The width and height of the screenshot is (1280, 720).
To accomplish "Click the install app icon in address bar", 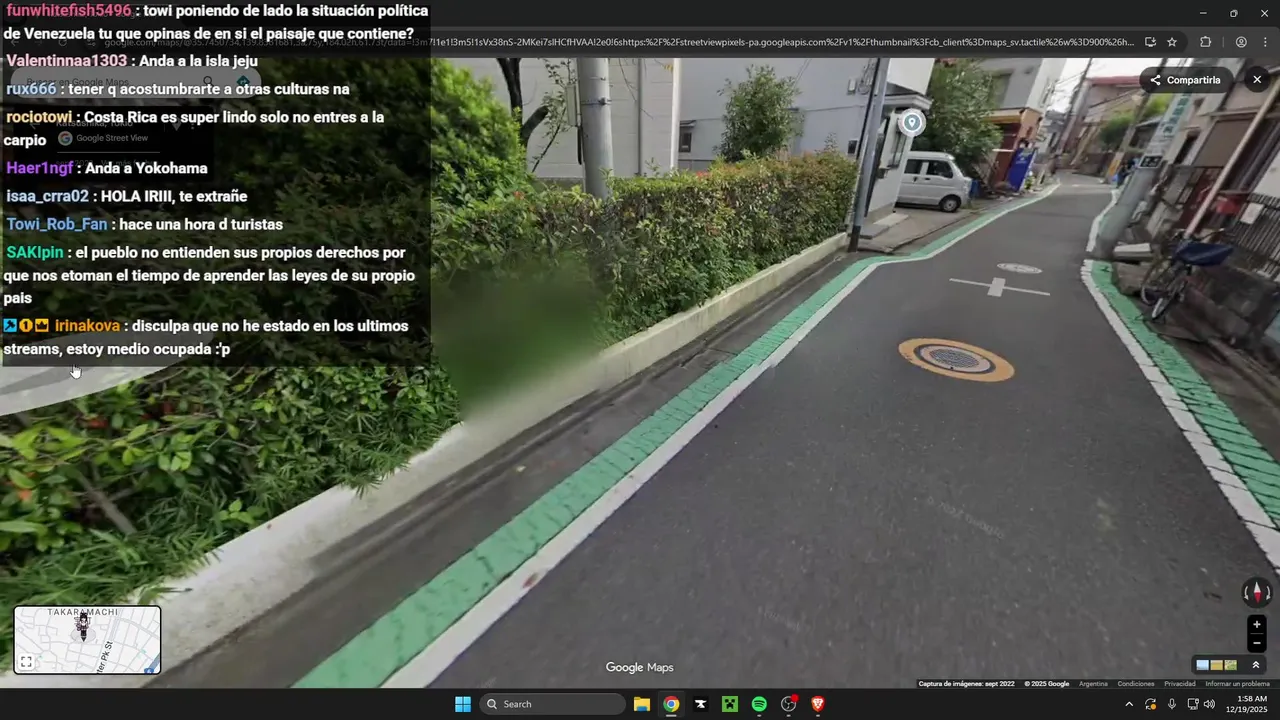I will (x=1150, y=42).
